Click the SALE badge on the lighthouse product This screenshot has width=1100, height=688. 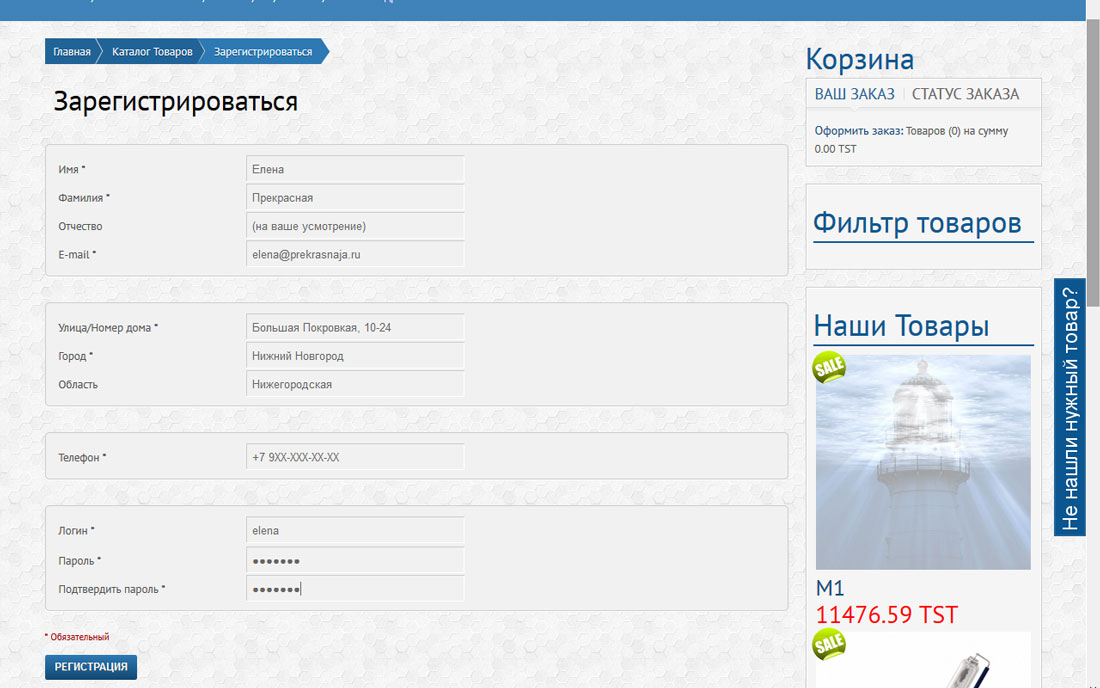click(829, 367)
